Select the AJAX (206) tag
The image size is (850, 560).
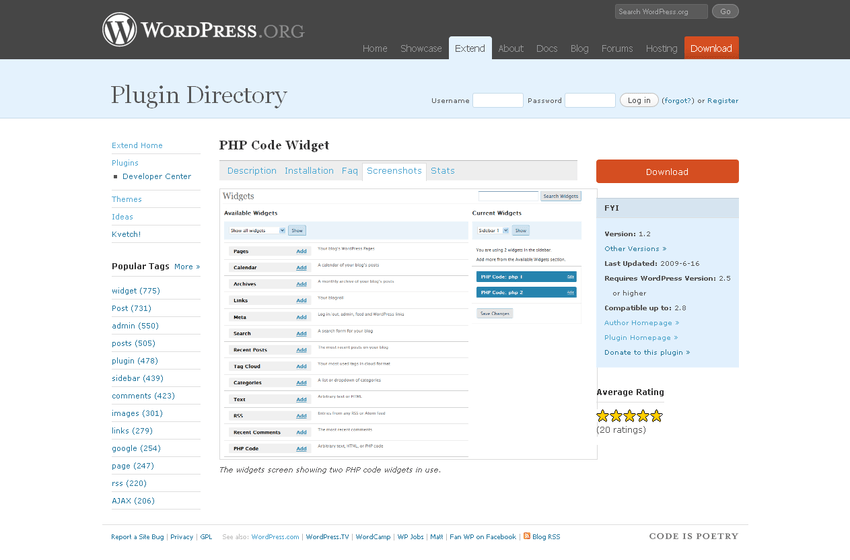pyautogui.click(x=133, y=501)
